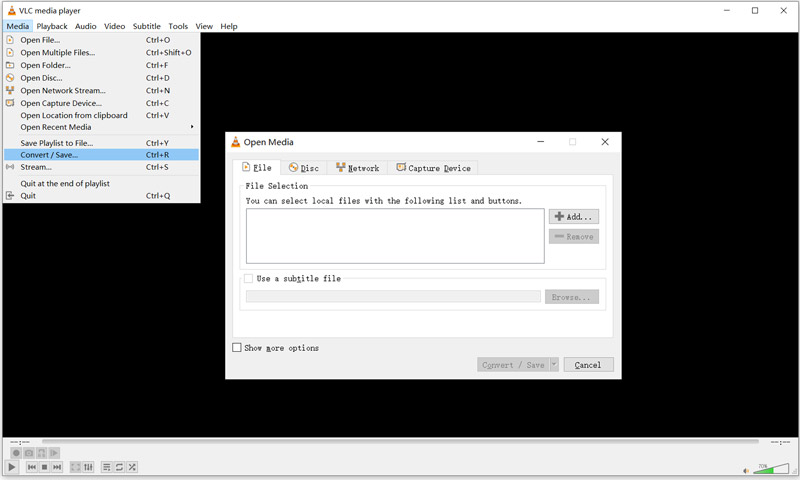
Task: Select Convert / Save menu entry
Action: pos(101,155)
